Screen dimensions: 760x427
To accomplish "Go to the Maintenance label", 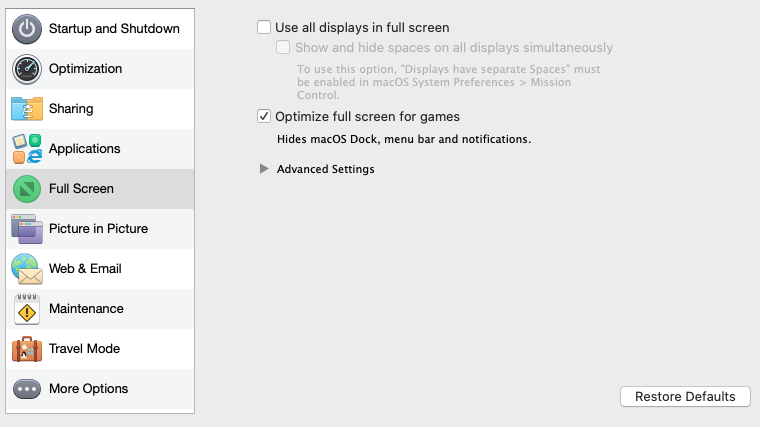I will 86,309.
